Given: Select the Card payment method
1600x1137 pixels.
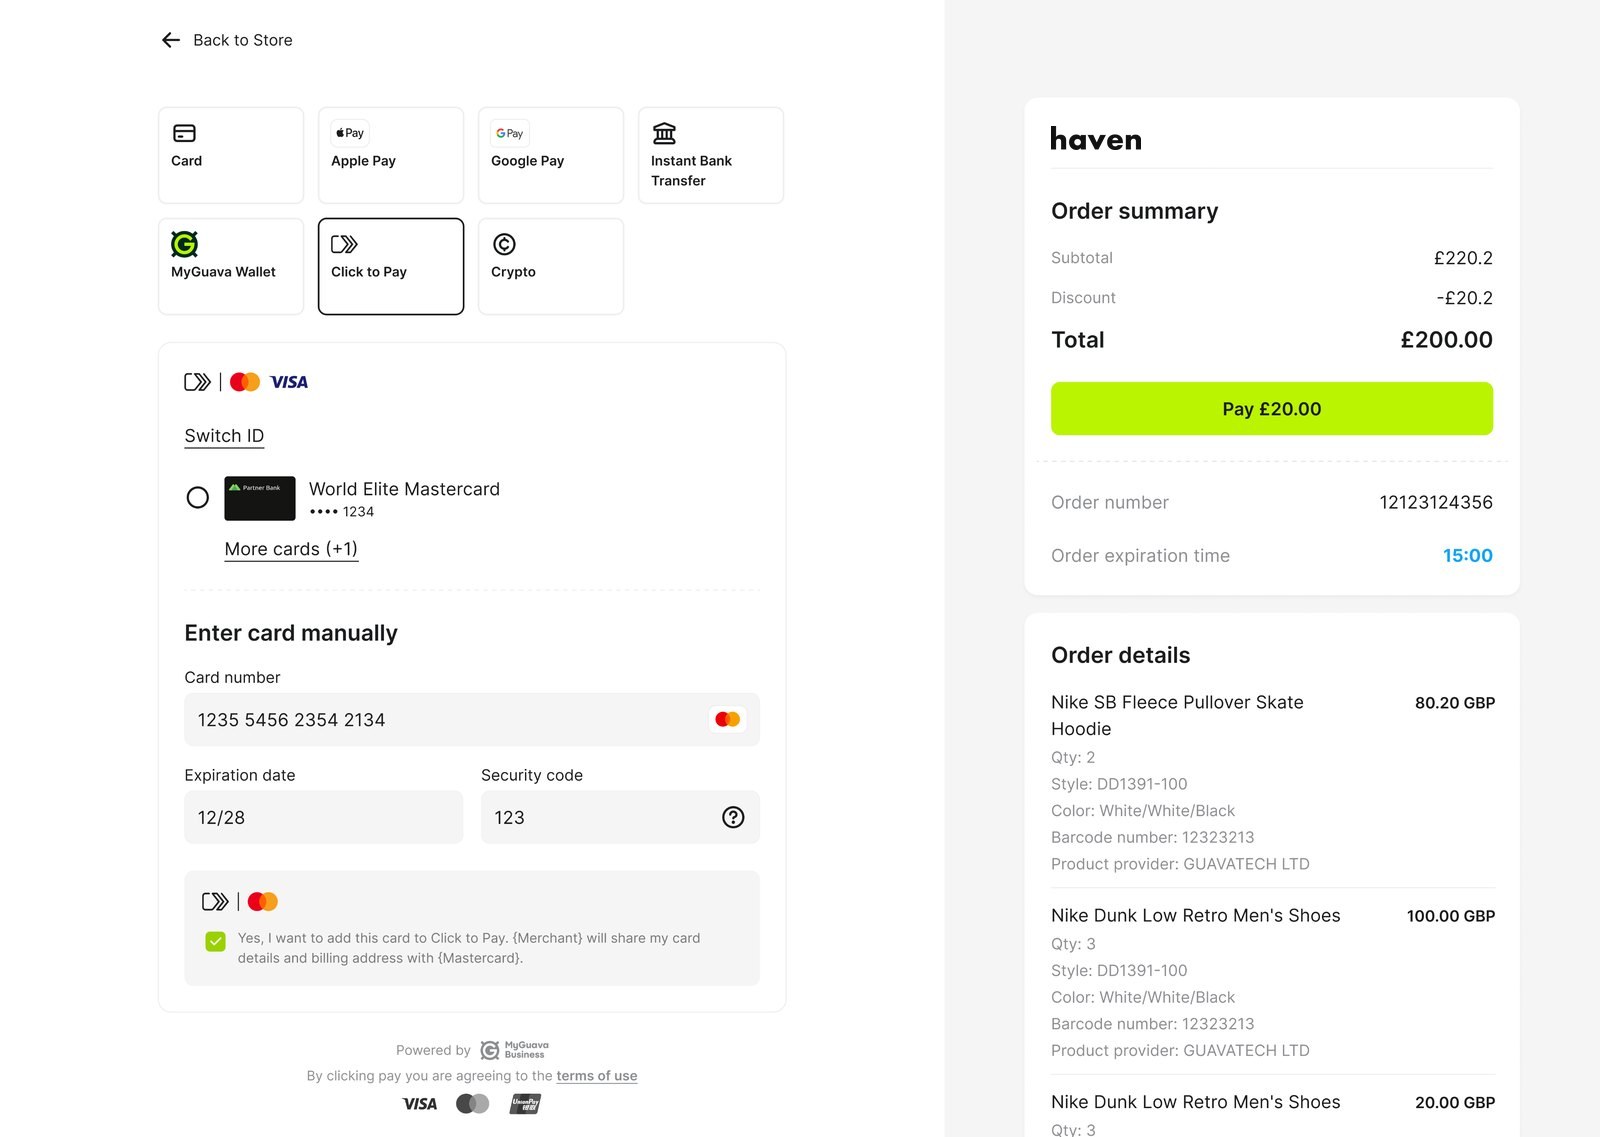Looking at the screenshot, I should (231, 156).
